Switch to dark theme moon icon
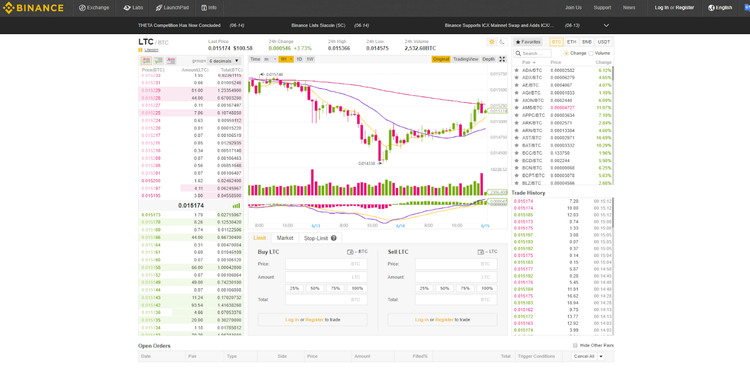 502,42
